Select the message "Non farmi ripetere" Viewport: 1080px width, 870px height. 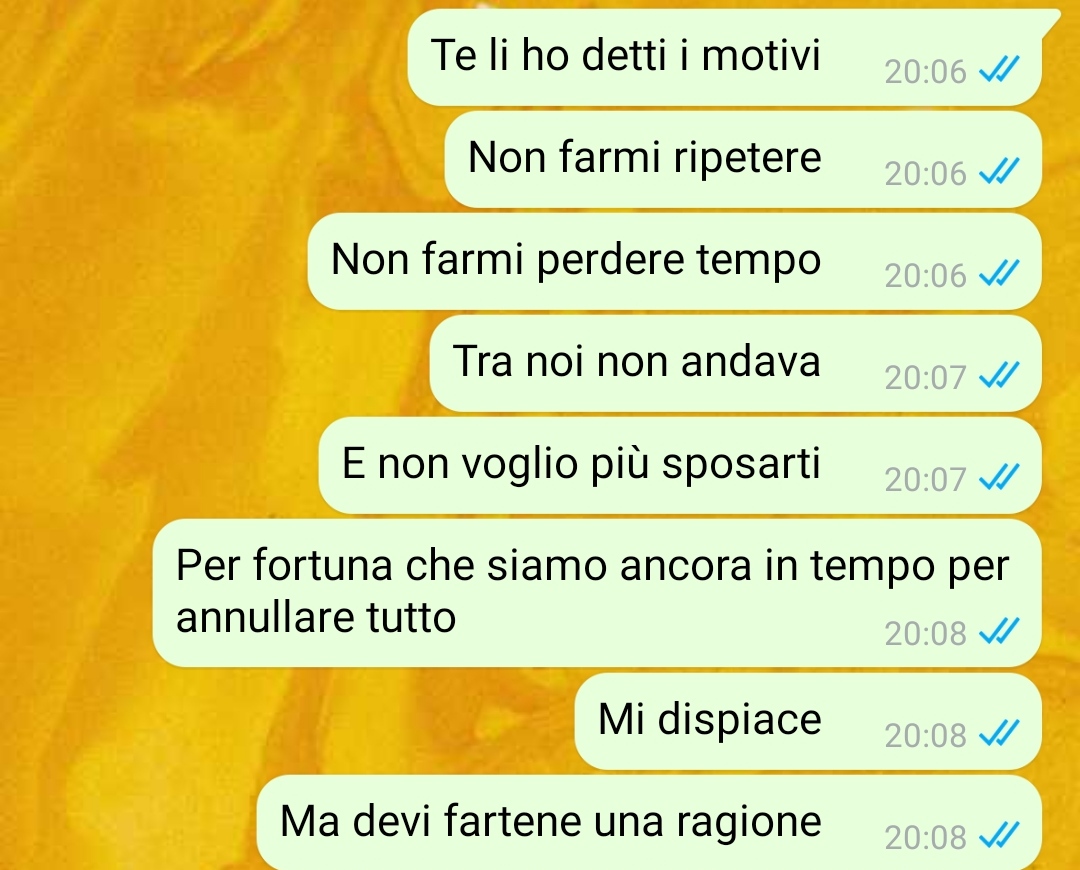pyautogui.click(x=743, y=160)
